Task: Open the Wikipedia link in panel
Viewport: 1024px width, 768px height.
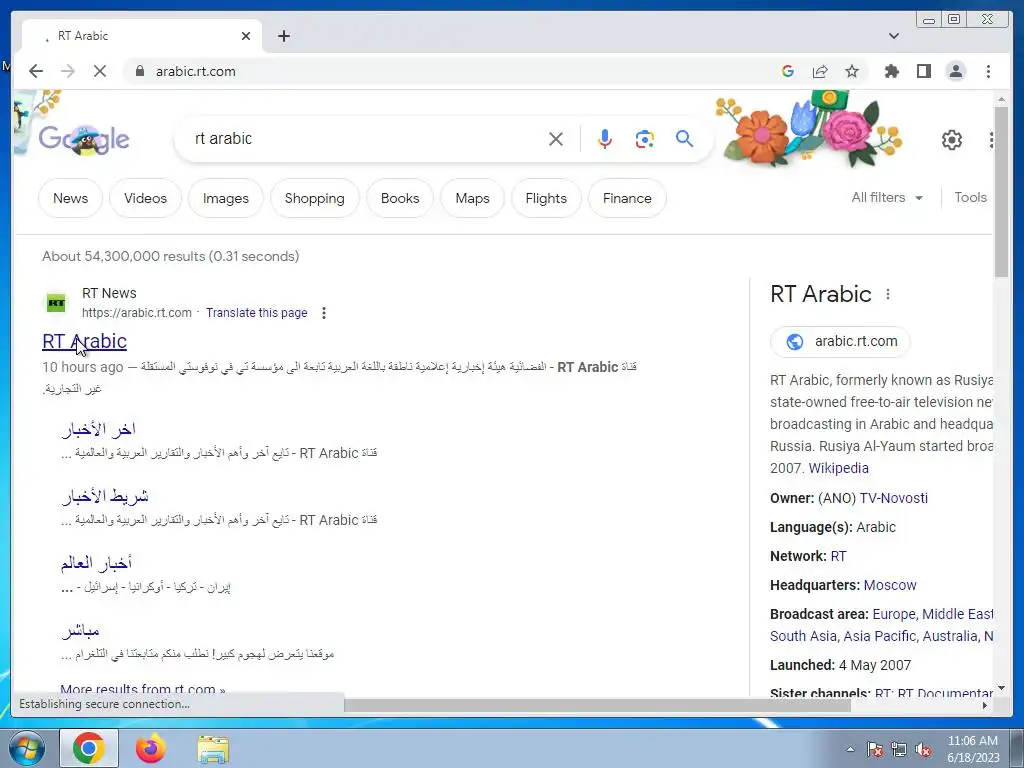Action: (x=839, y=468)
